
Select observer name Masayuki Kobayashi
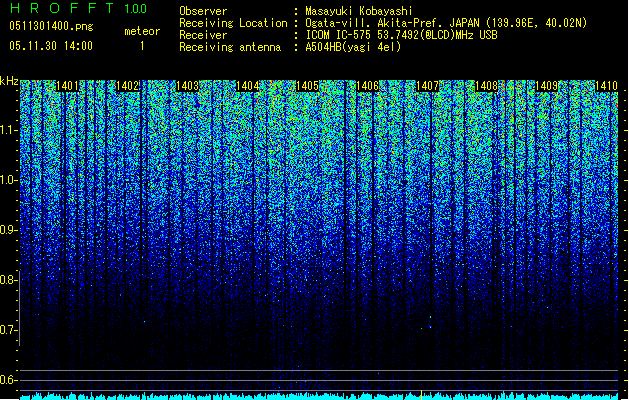pos(359,11)
